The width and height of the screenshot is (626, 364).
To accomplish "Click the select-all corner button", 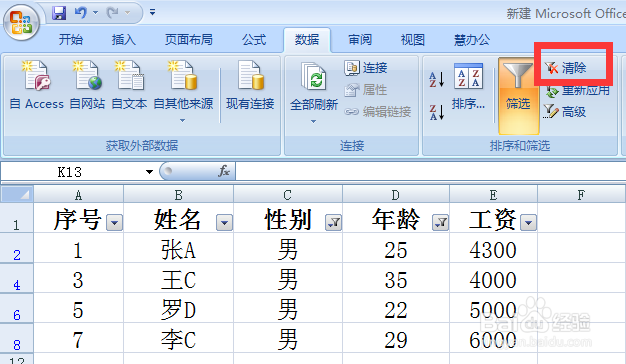I will (x=17, y=194).
